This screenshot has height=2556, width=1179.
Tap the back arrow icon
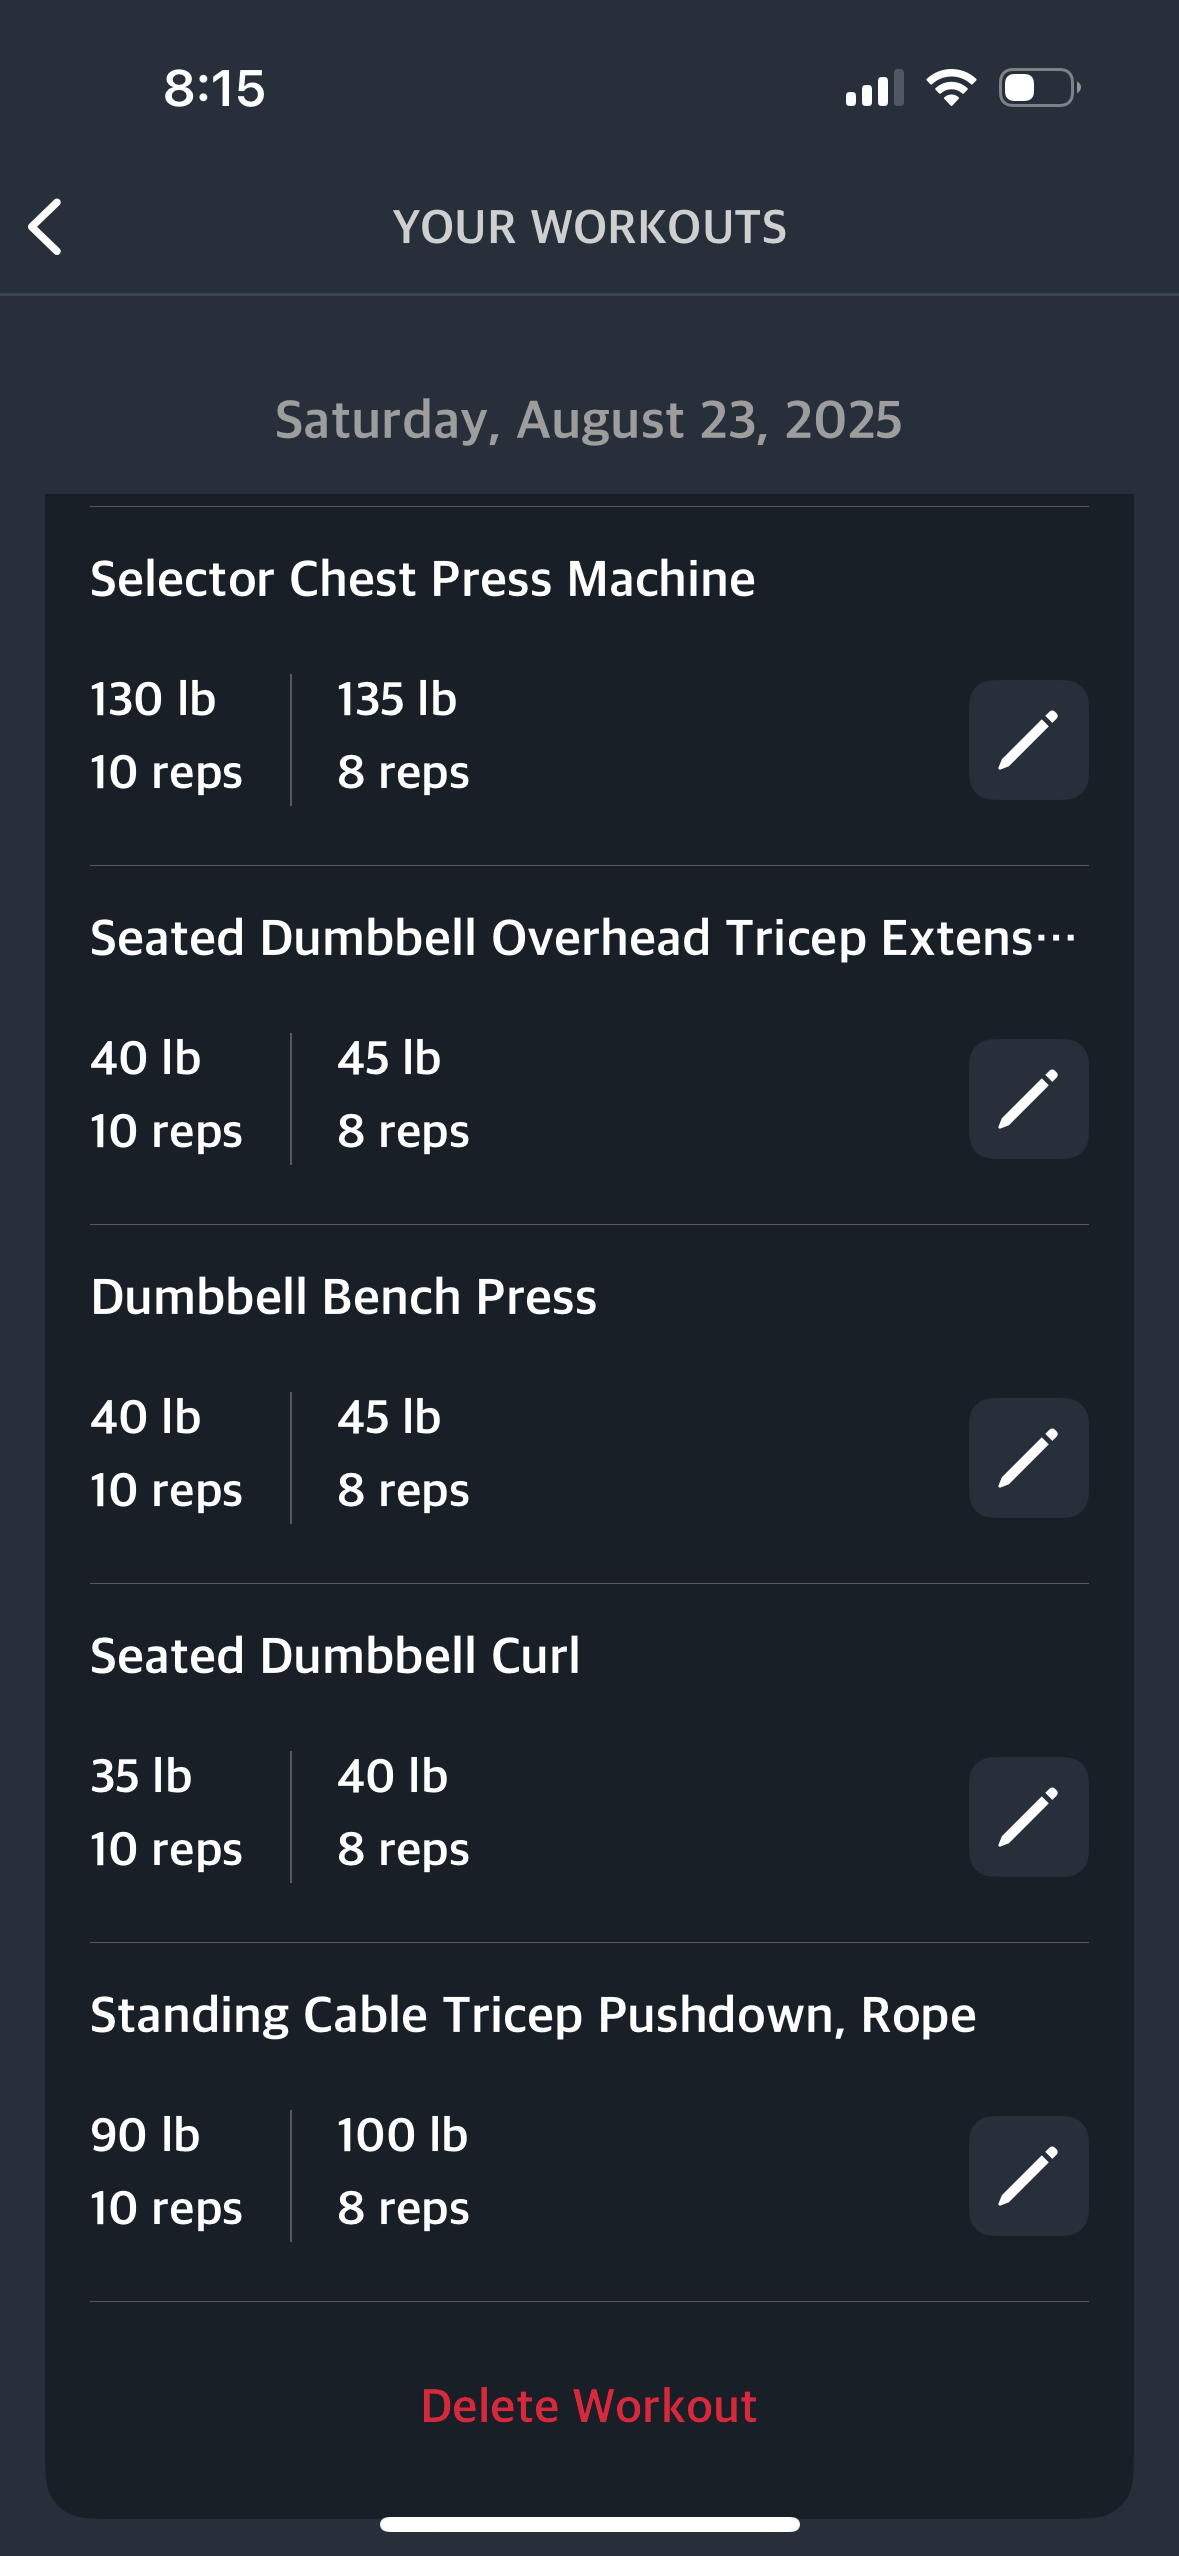click(45, 227)
